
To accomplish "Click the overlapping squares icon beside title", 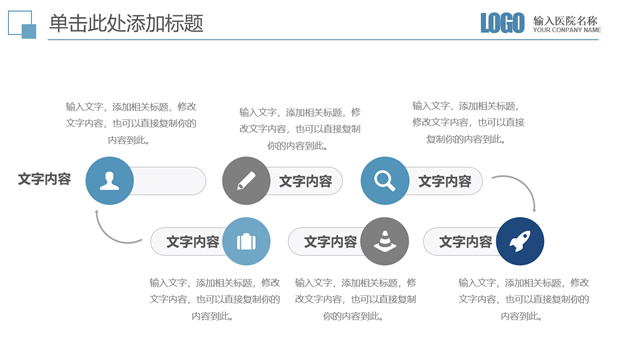I will point(22,24).
